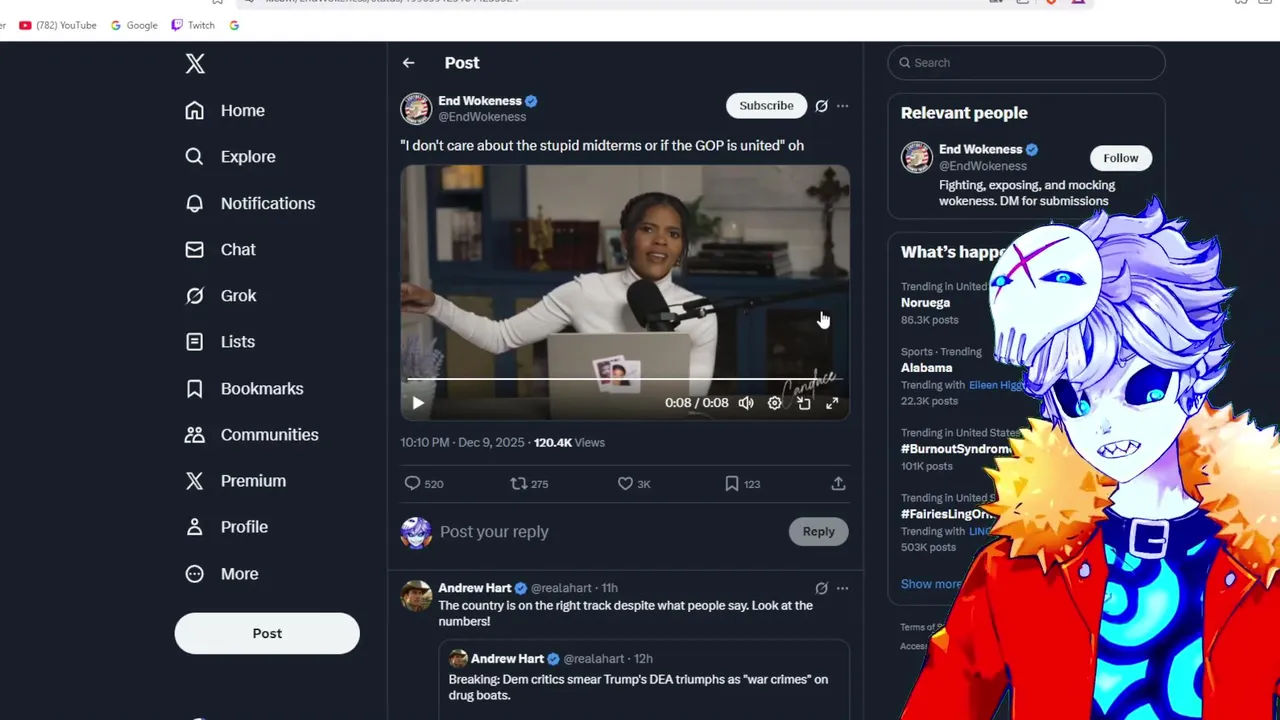This screenshot has height=720, width=1280.
Task: Open Premium from sidebar
Action: [235, 481]
